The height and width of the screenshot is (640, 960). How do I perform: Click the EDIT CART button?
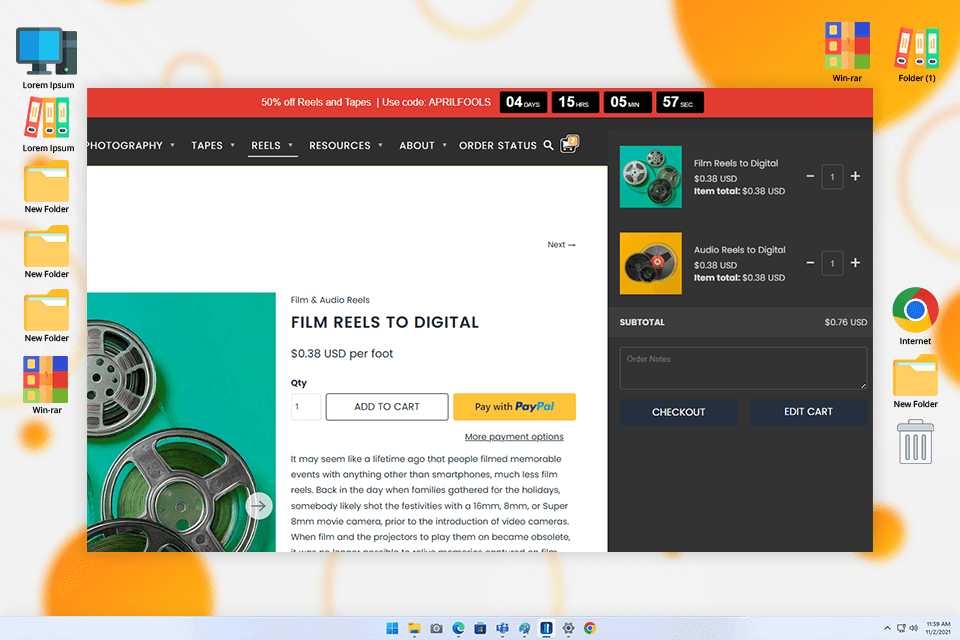click(808, 412)
